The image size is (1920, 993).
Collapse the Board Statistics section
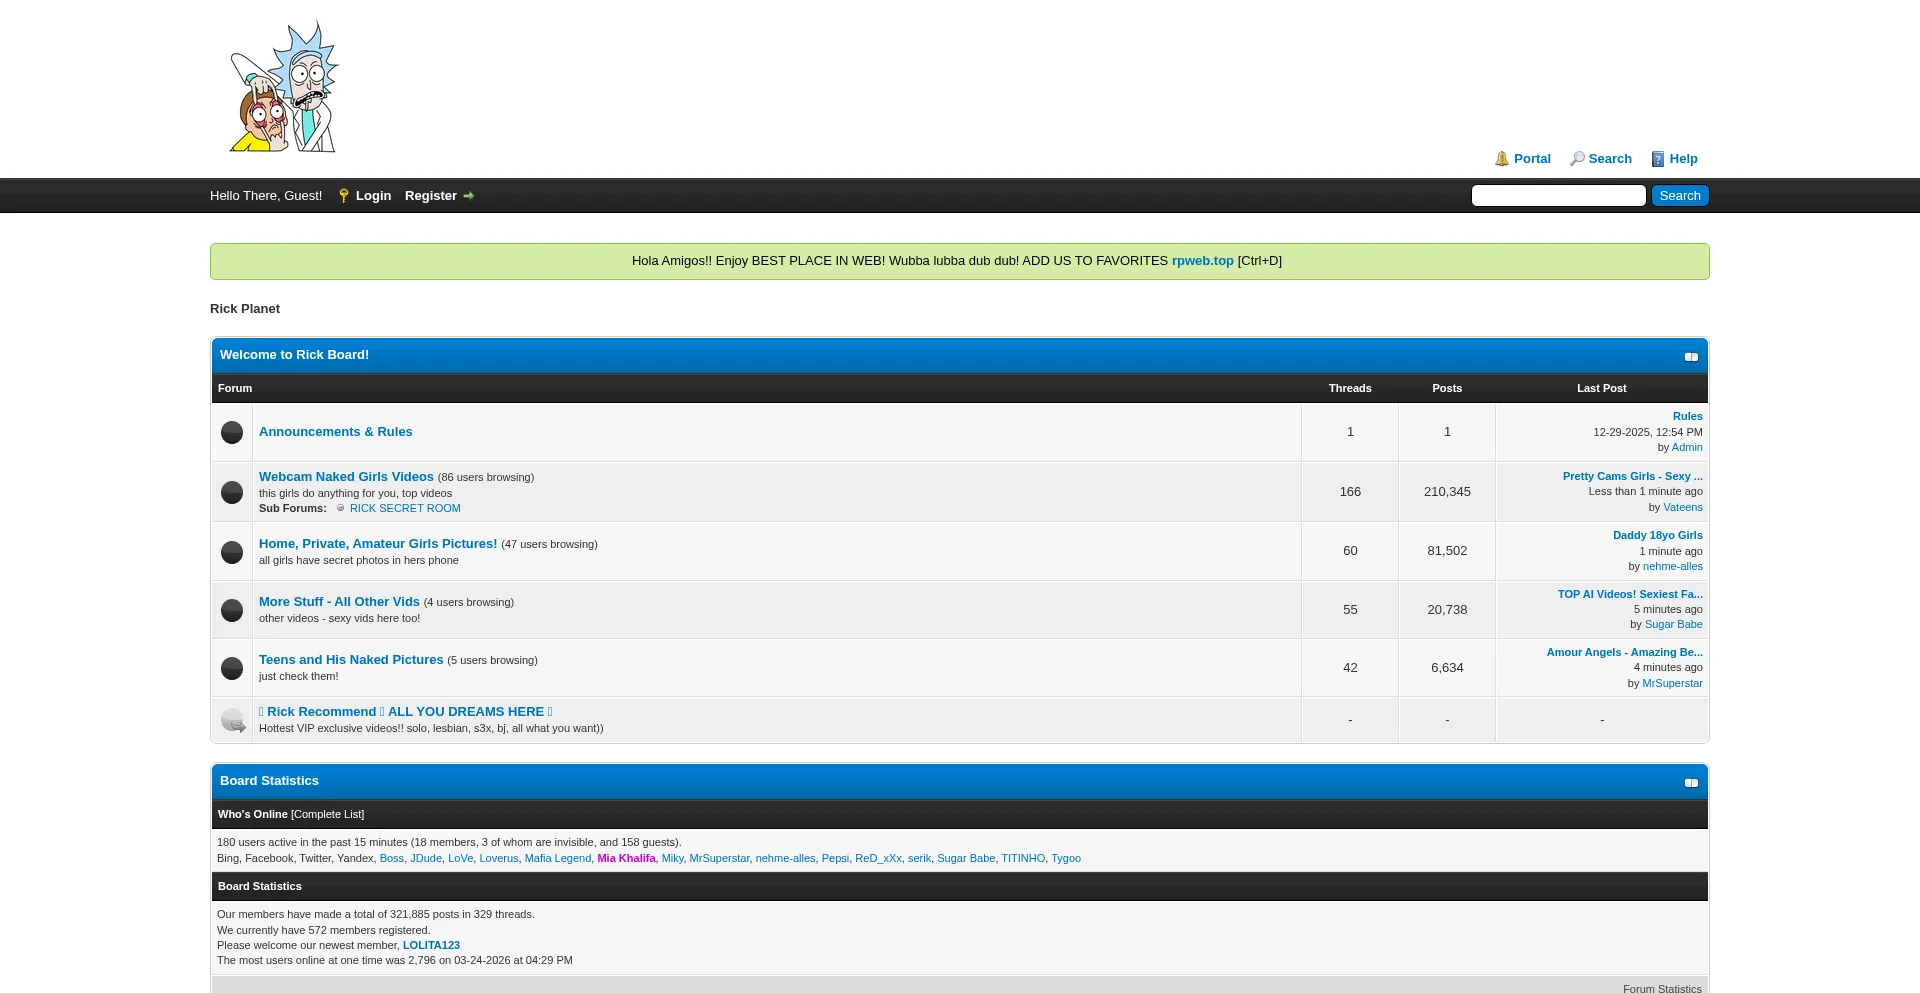click(1691, 783)
